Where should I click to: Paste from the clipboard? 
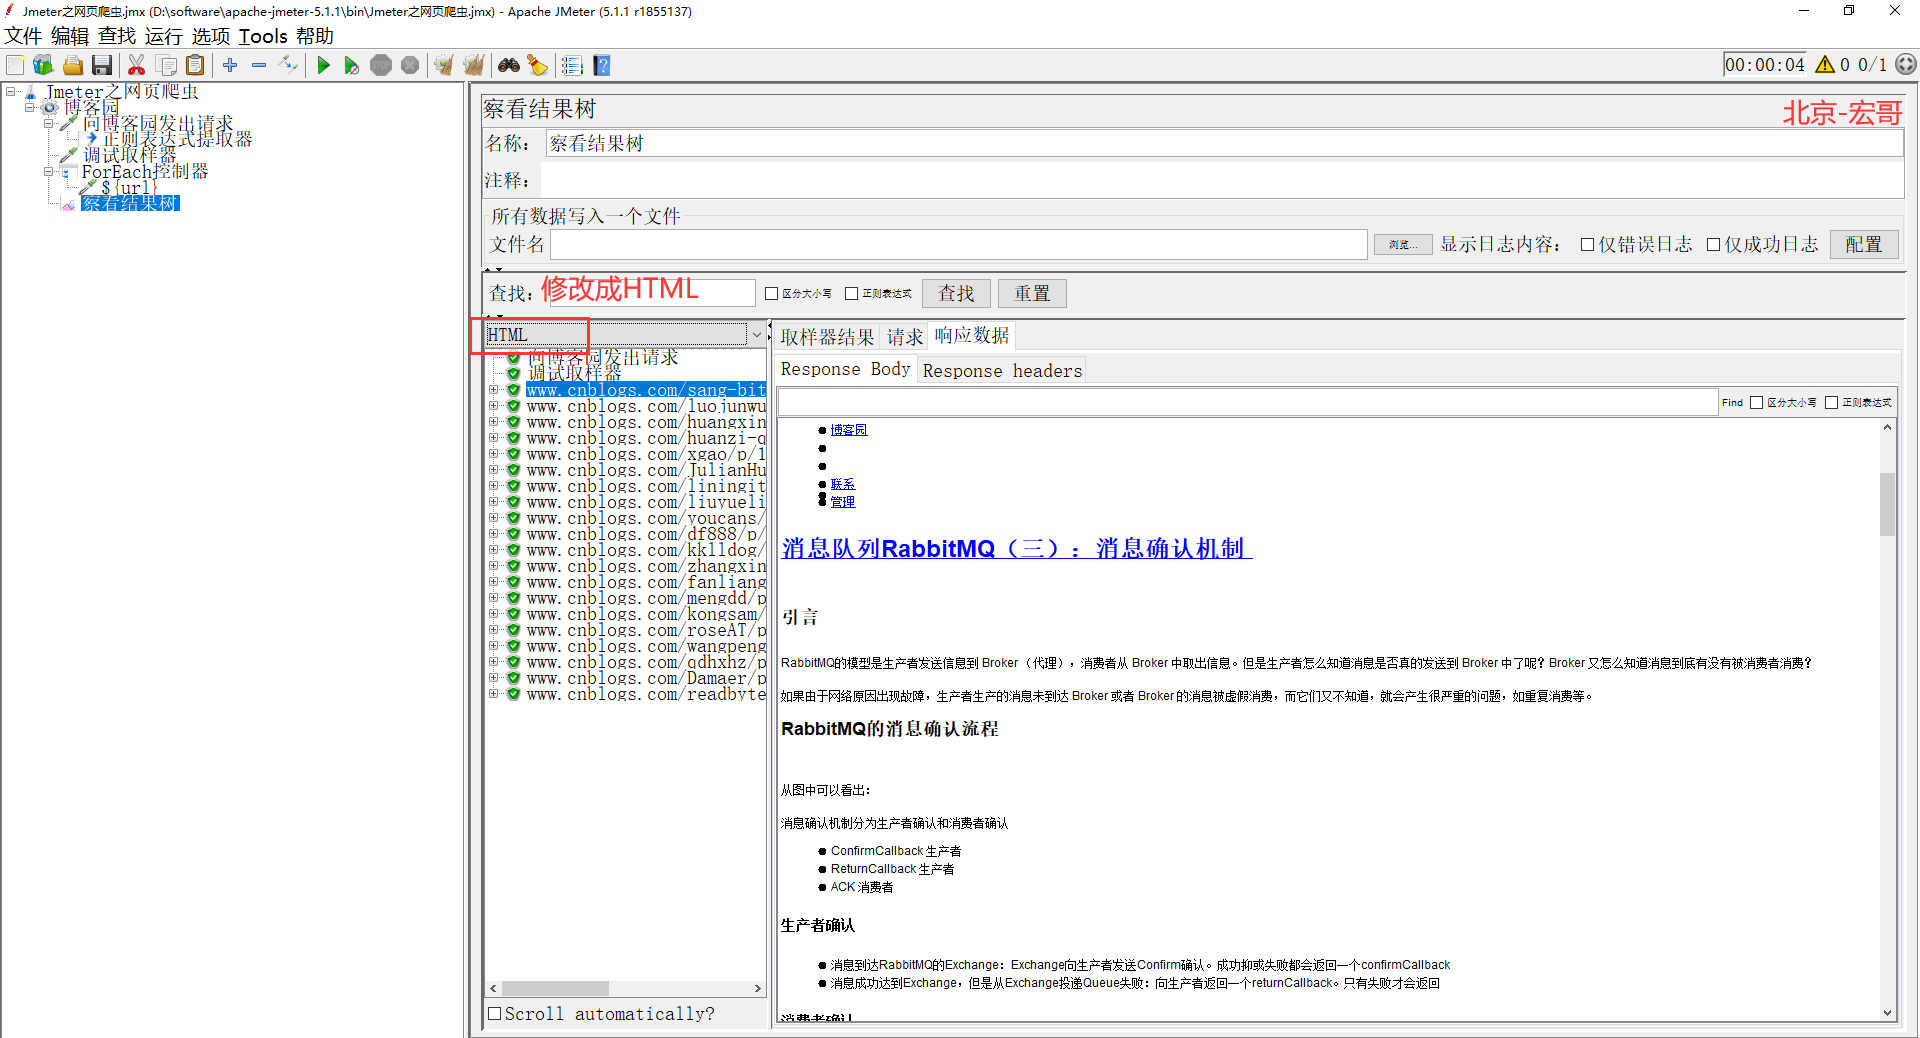(x=195, y=65)
